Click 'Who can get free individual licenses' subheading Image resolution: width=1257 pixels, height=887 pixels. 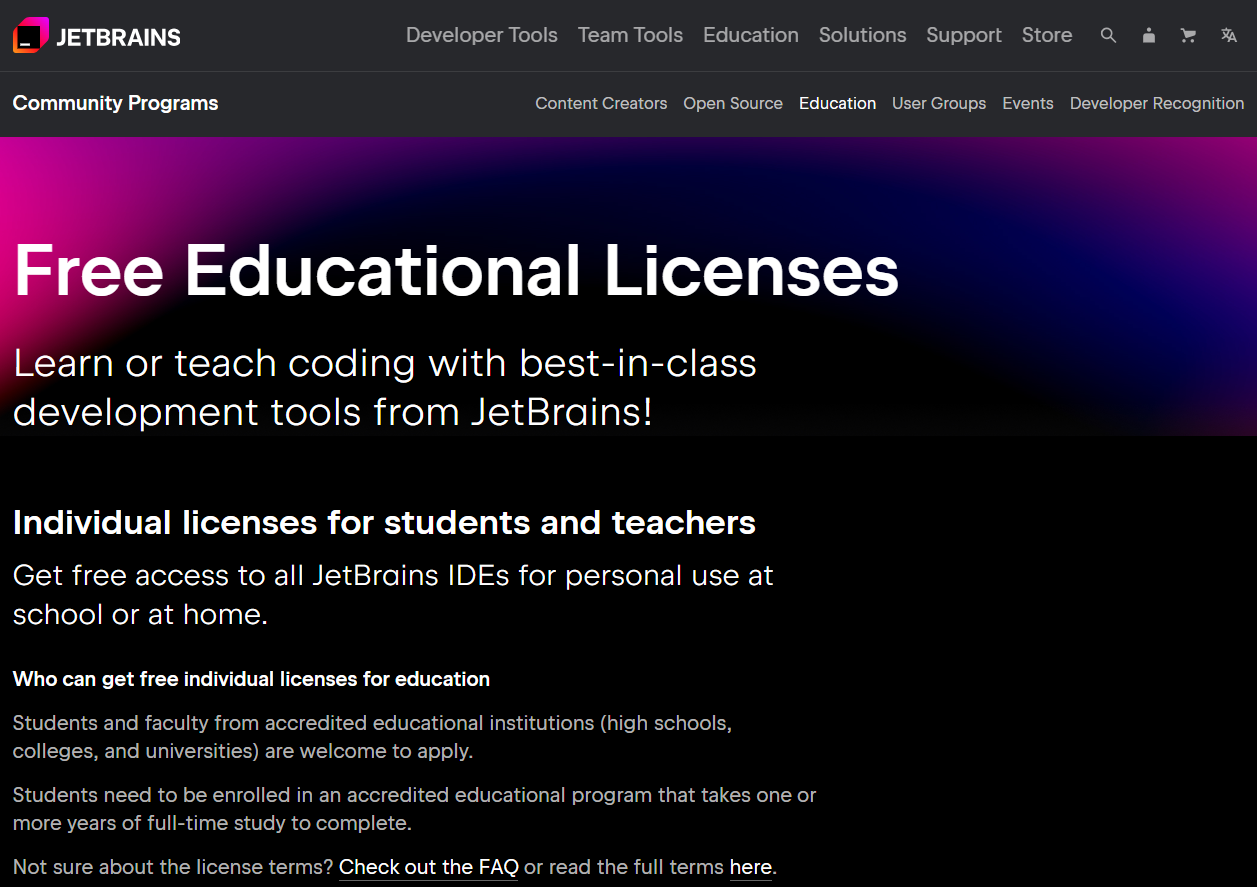tap(251, 679)
